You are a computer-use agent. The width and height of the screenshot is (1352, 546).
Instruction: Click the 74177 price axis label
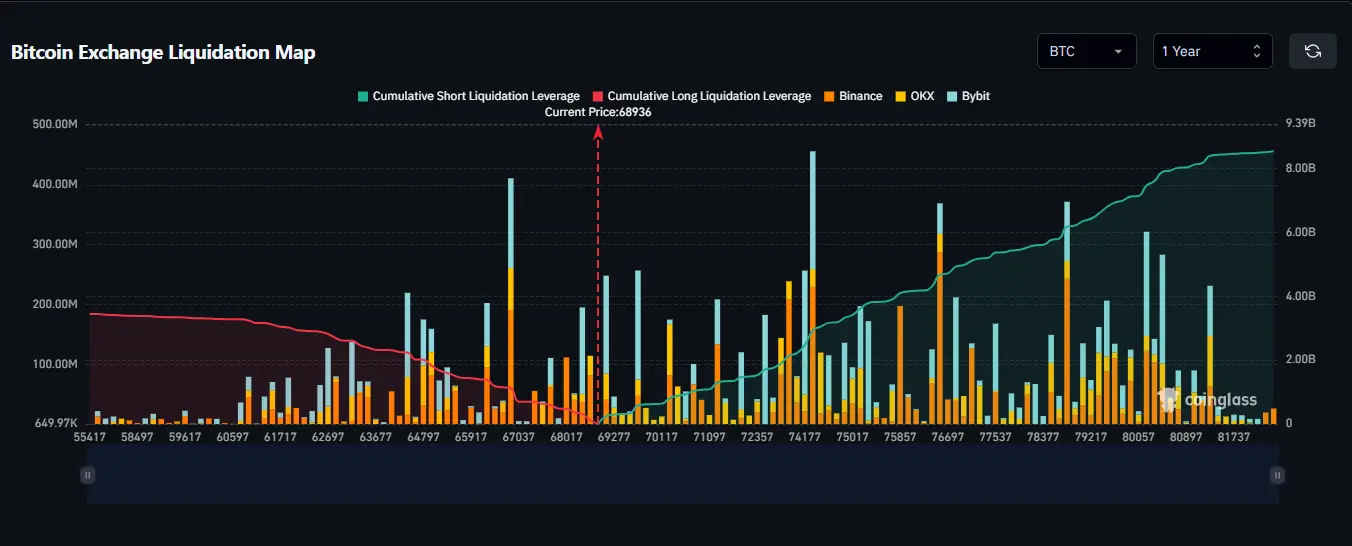click(804, 437)
